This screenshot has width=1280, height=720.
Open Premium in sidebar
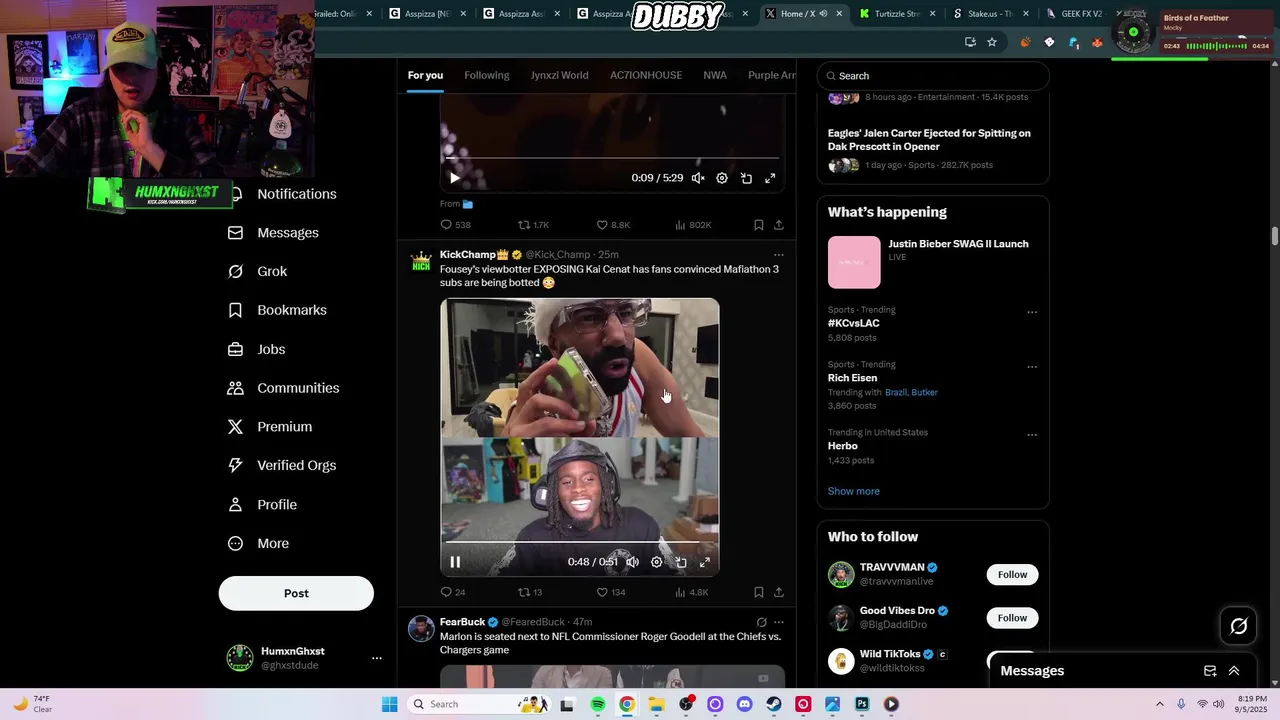coord(270,427)
